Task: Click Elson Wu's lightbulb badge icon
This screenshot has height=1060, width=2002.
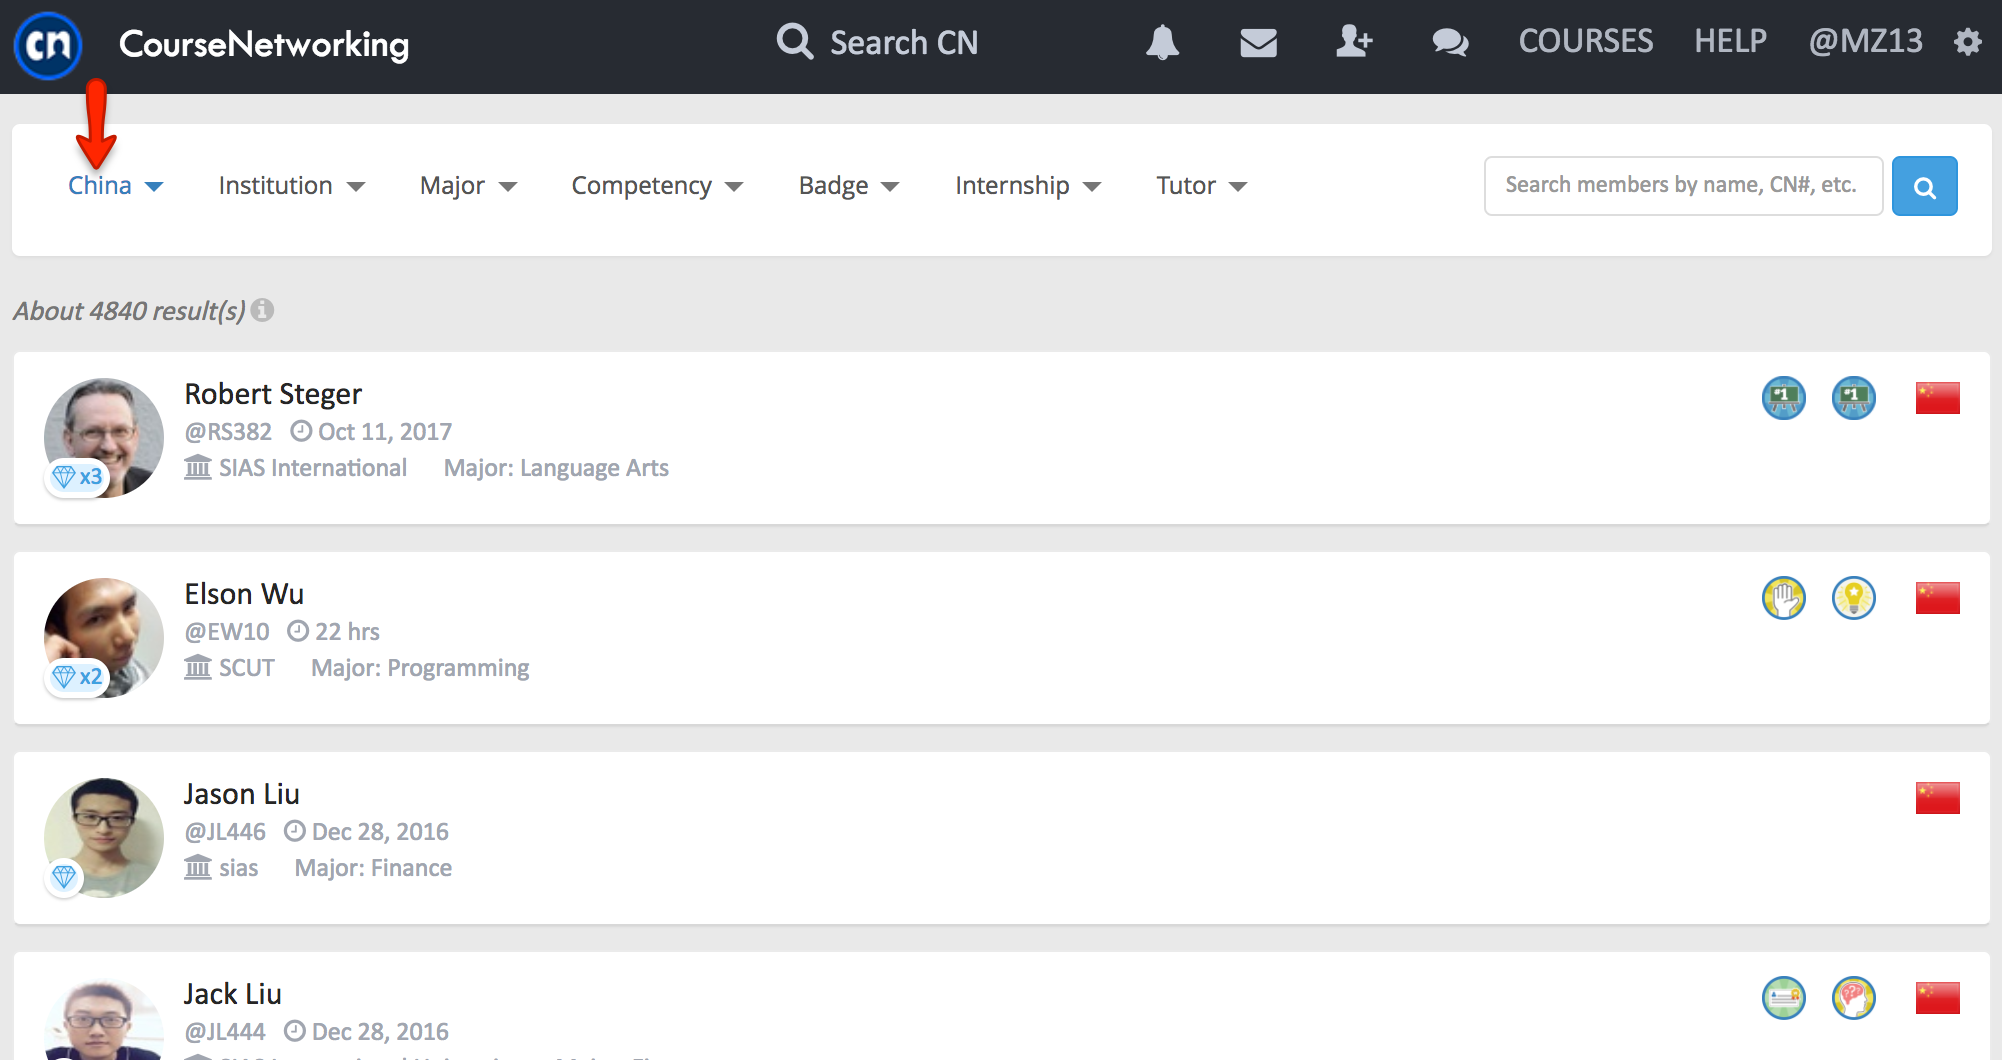Action: coord(1854,598)
